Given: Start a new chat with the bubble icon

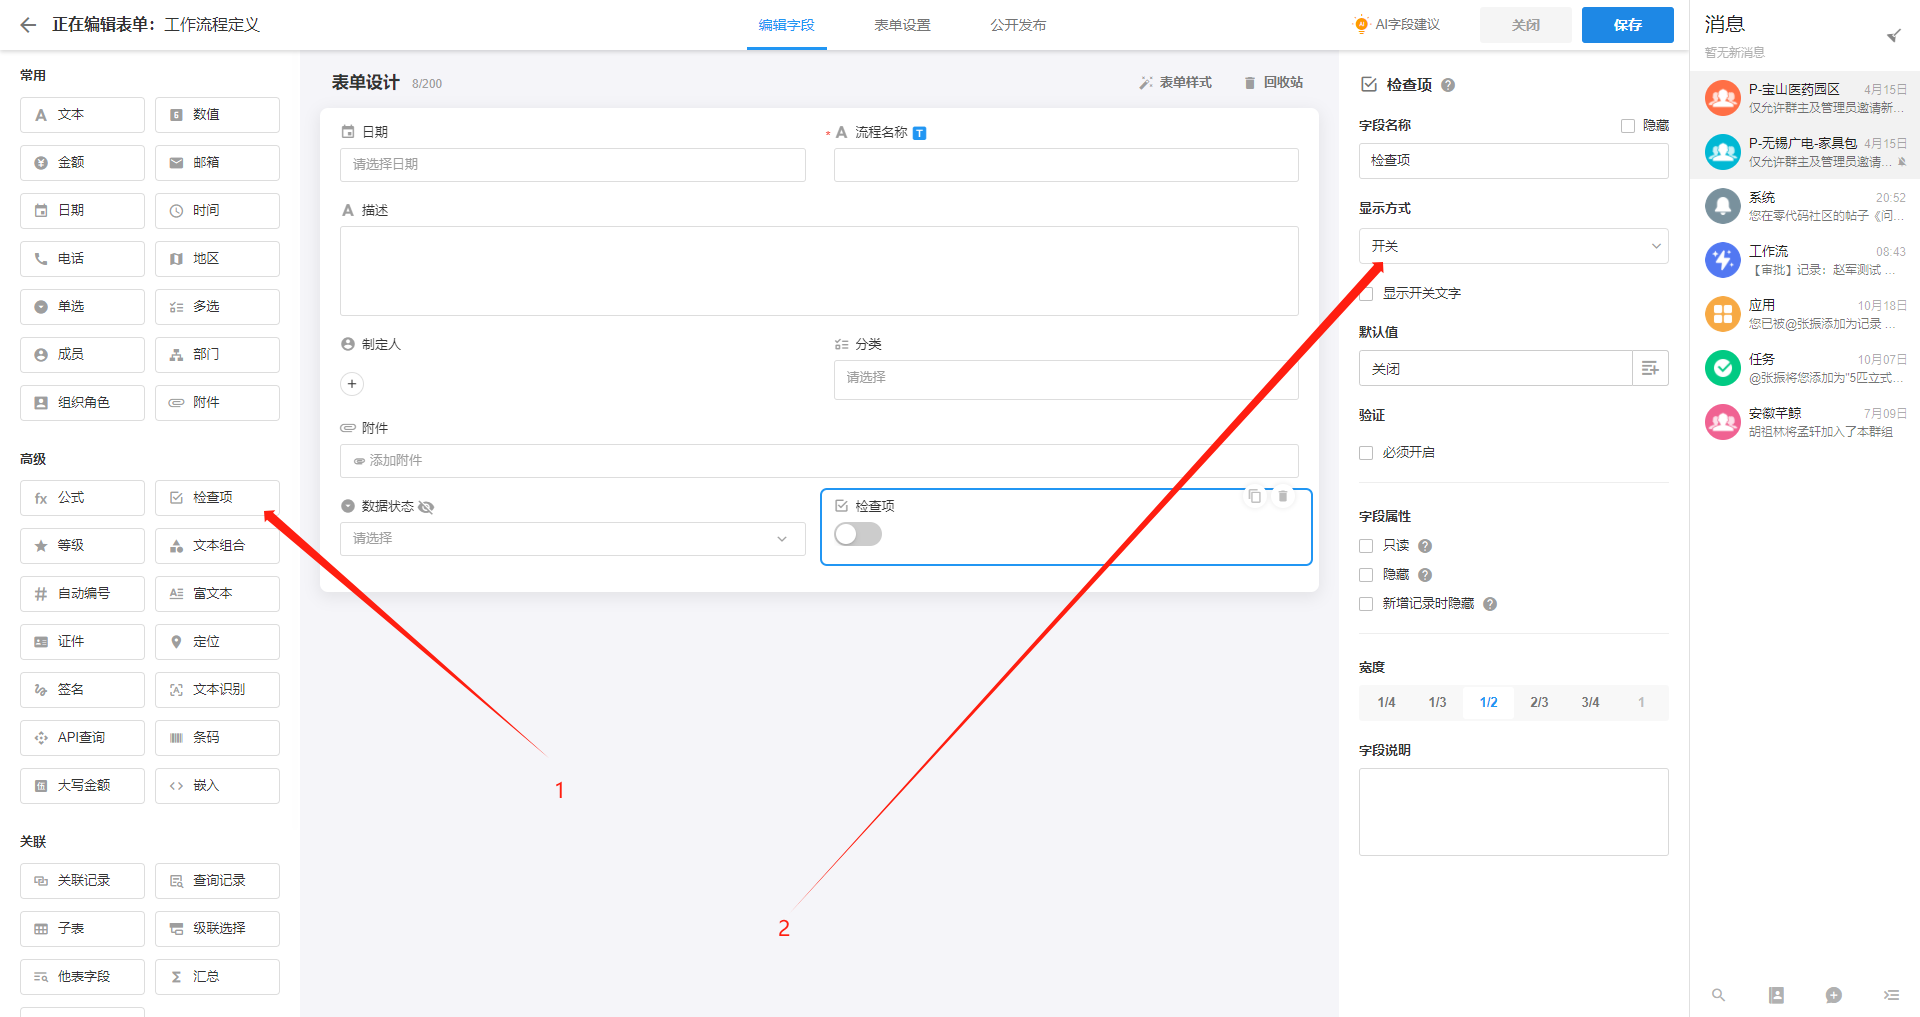Looking at the screenshot, I should point(1834,995).
